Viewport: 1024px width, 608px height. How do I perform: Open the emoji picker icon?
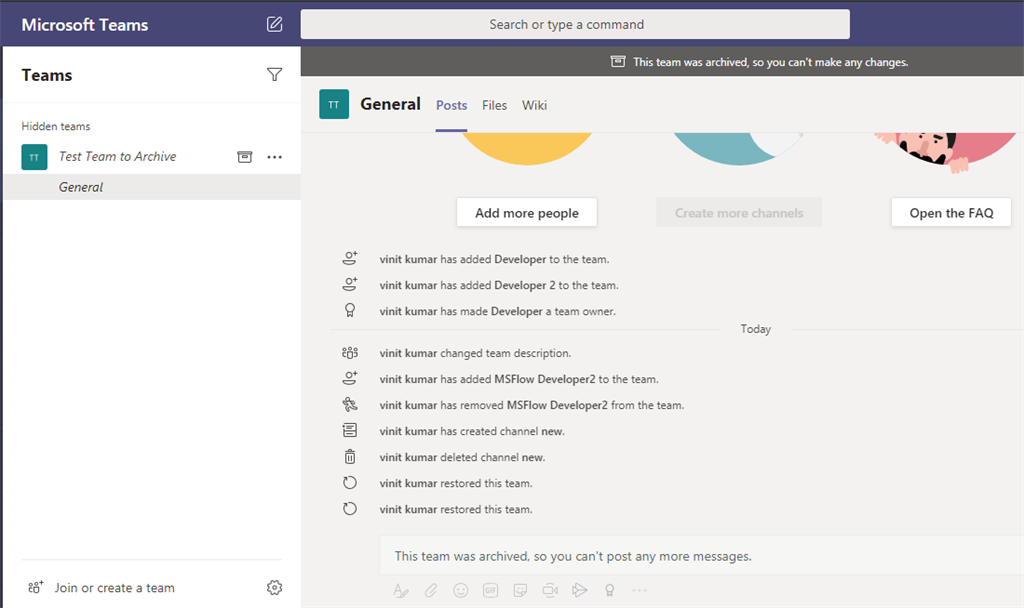(x=461, y=590)
